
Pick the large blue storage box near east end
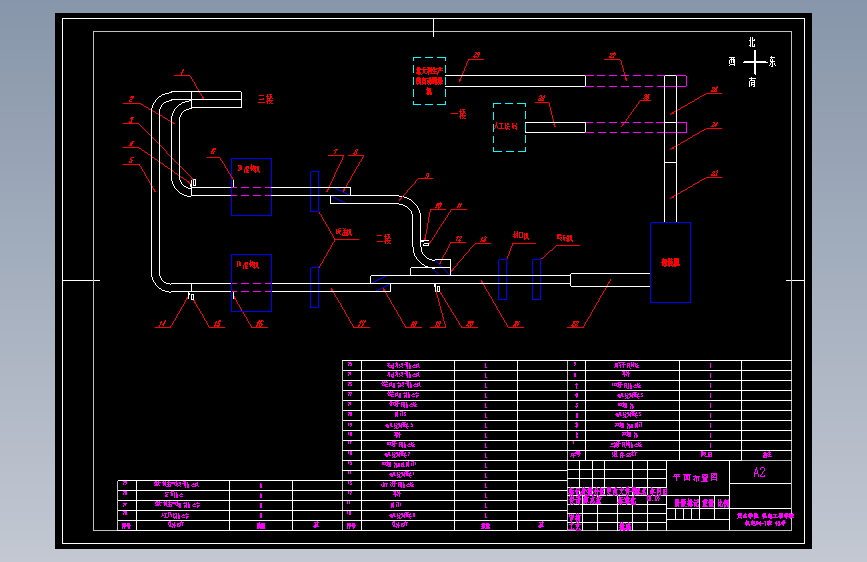[670, 262]
